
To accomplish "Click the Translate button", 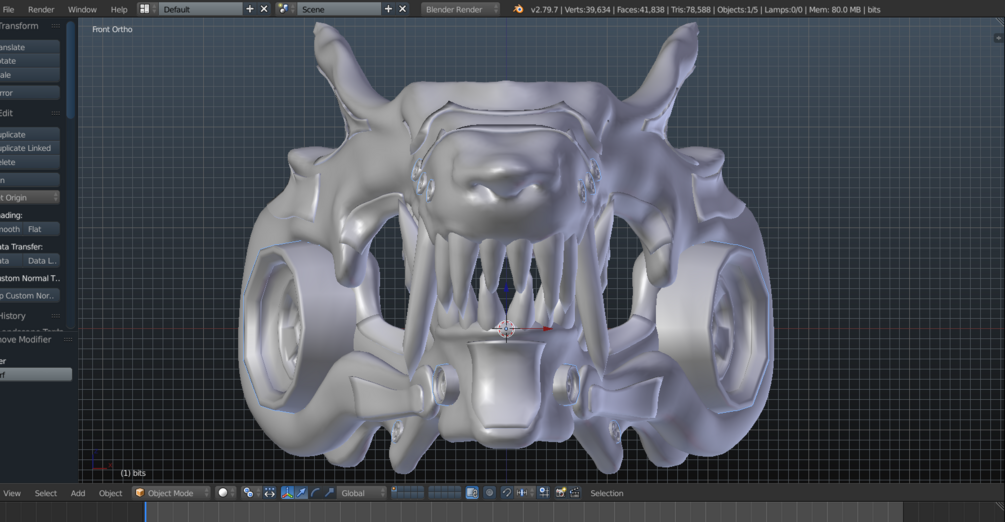I will (x=29, y=47).
